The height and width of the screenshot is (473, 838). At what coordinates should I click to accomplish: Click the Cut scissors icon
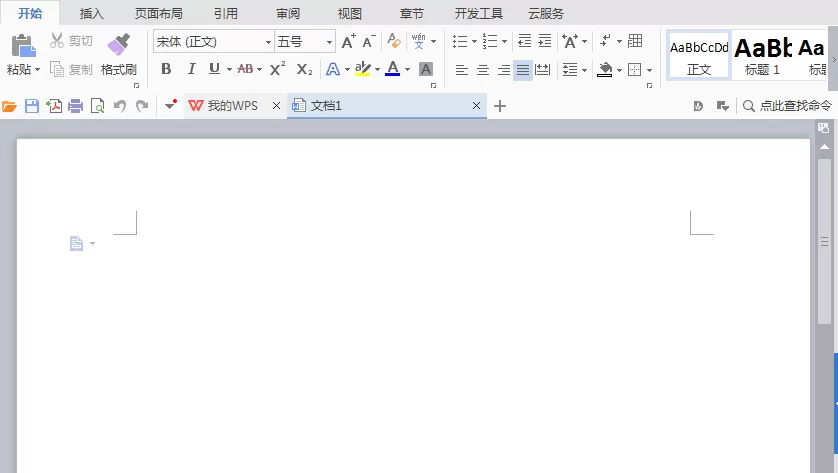click(57, 40)
